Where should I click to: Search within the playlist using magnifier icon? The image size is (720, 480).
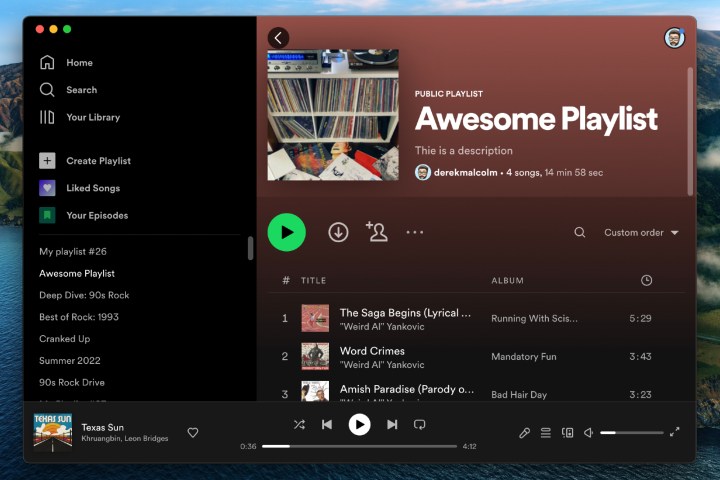pos(580,232)
